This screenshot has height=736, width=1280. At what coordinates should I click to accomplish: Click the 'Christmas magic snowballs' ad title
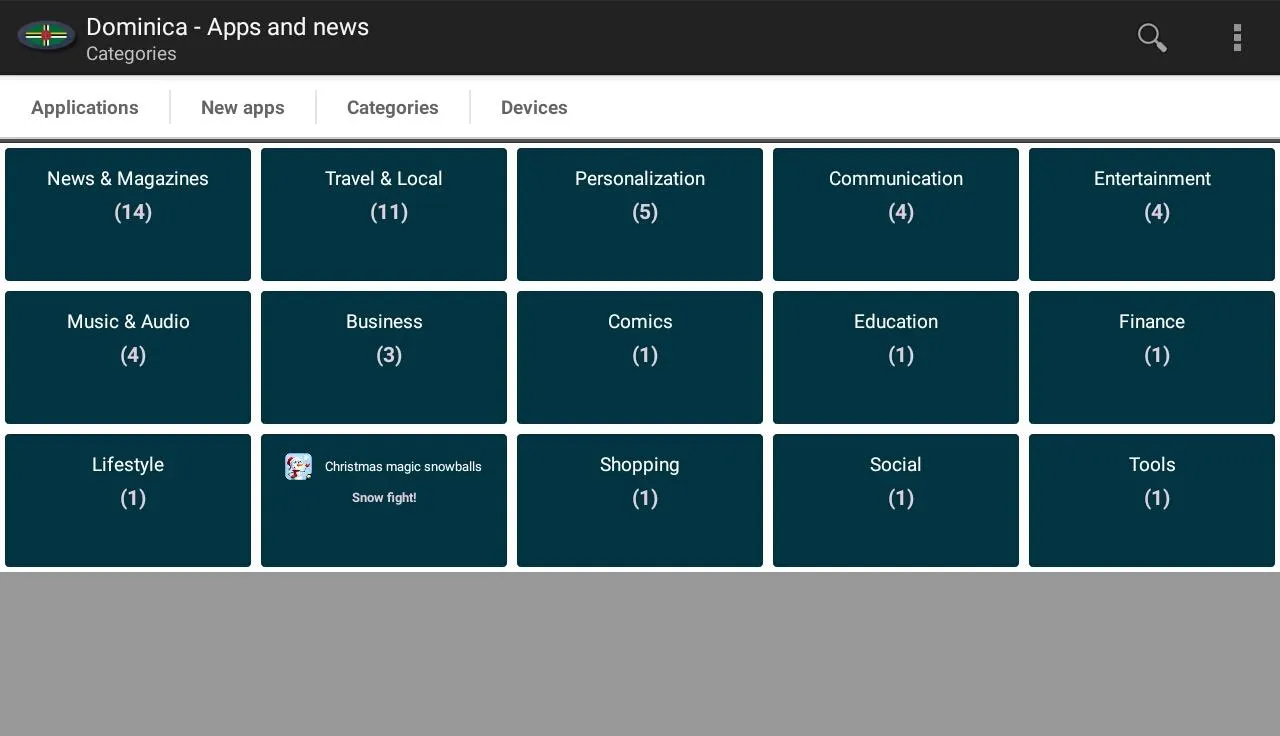403,466
